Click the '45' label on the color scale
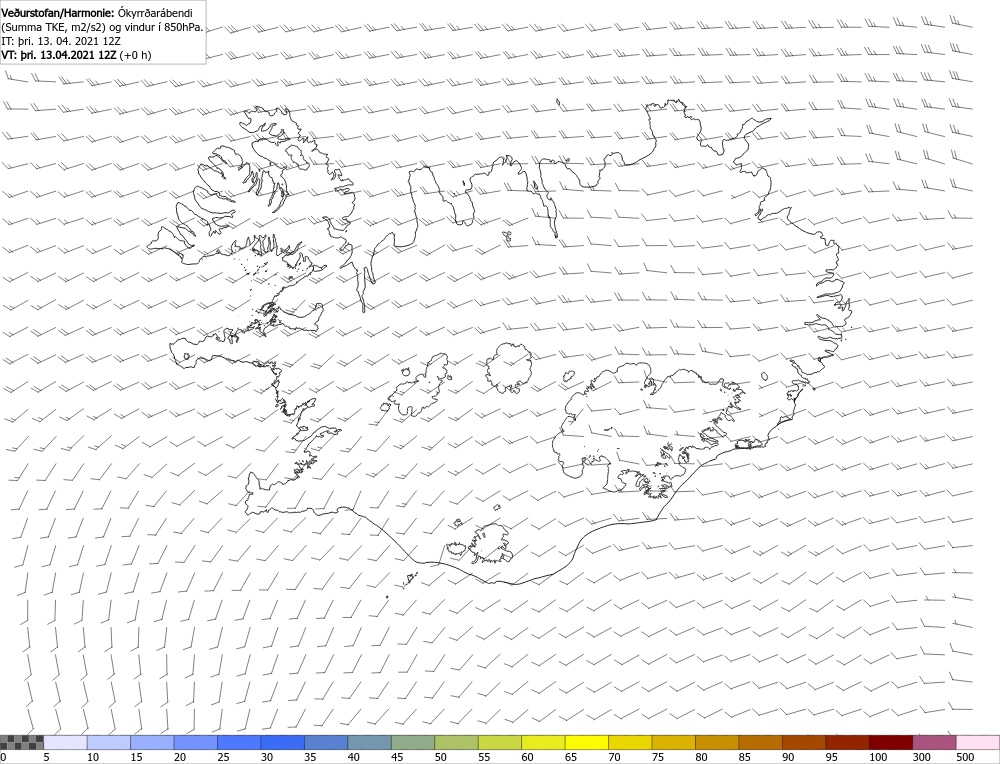 pyautogui.click(x=397, y=757)
